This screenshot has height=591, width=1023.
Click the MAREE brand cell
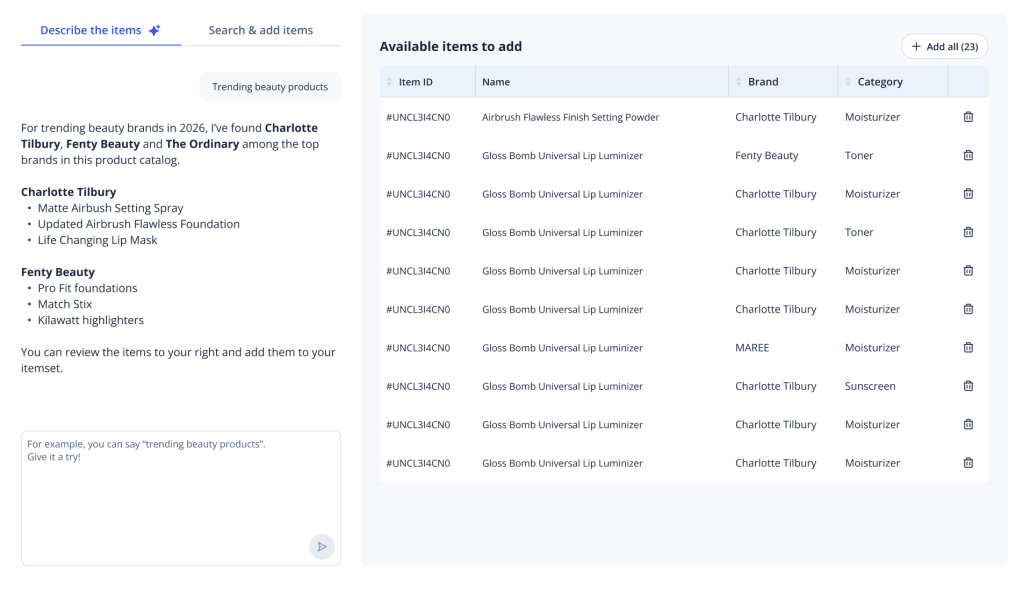tap(752, 348)
